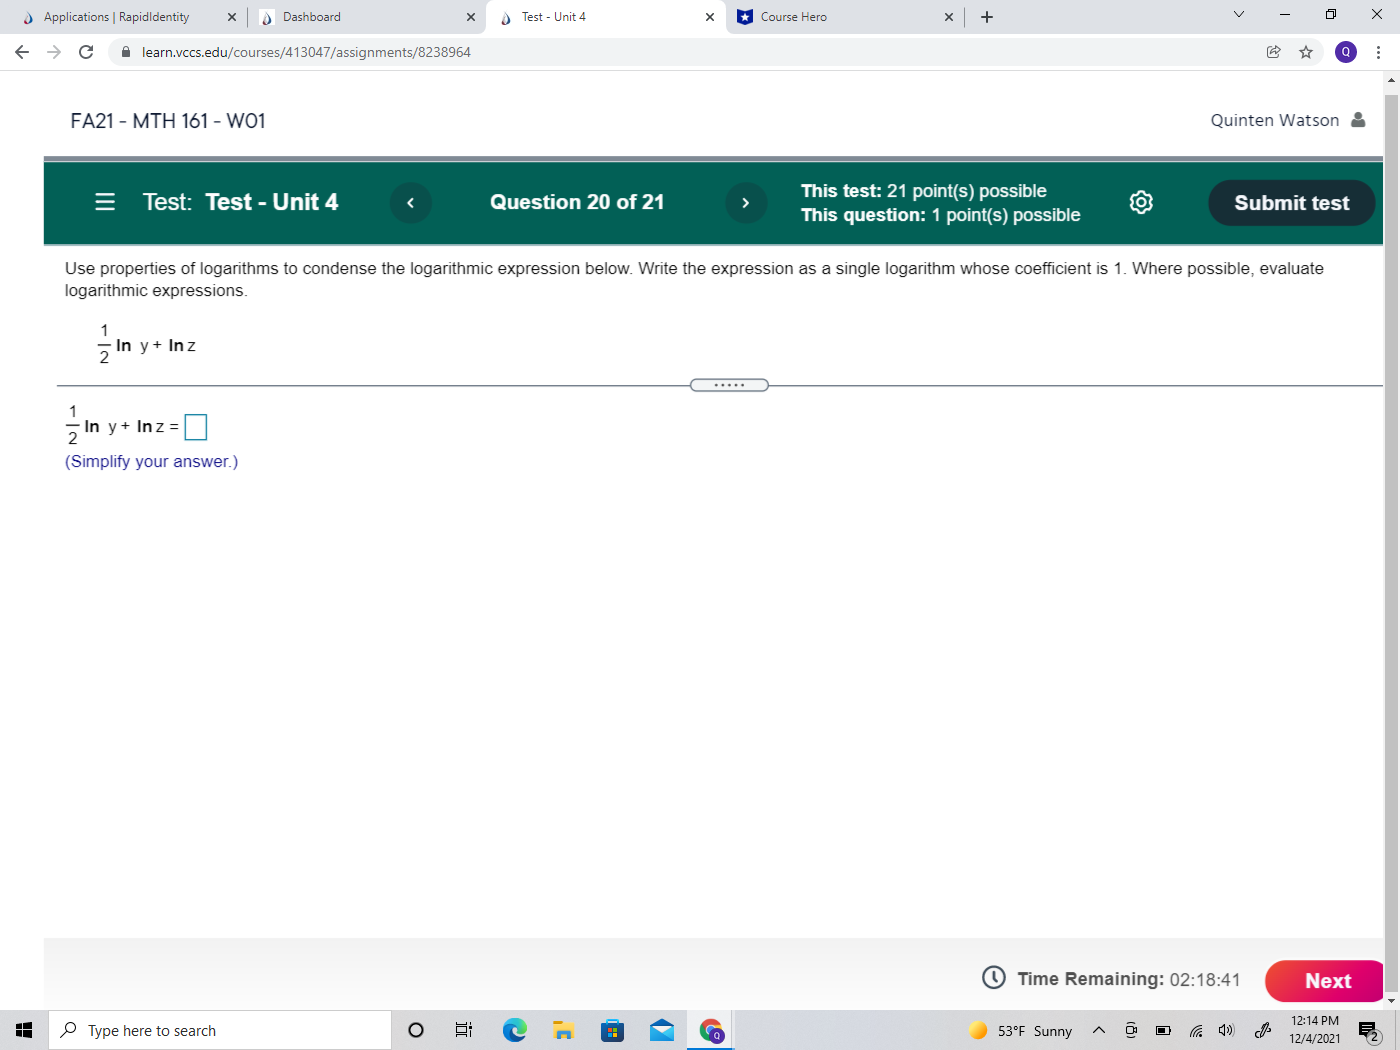Viewport: 1400px width, 1050px height.
Task: Bookmark the page with the star icon
Action: (1306, 51)
